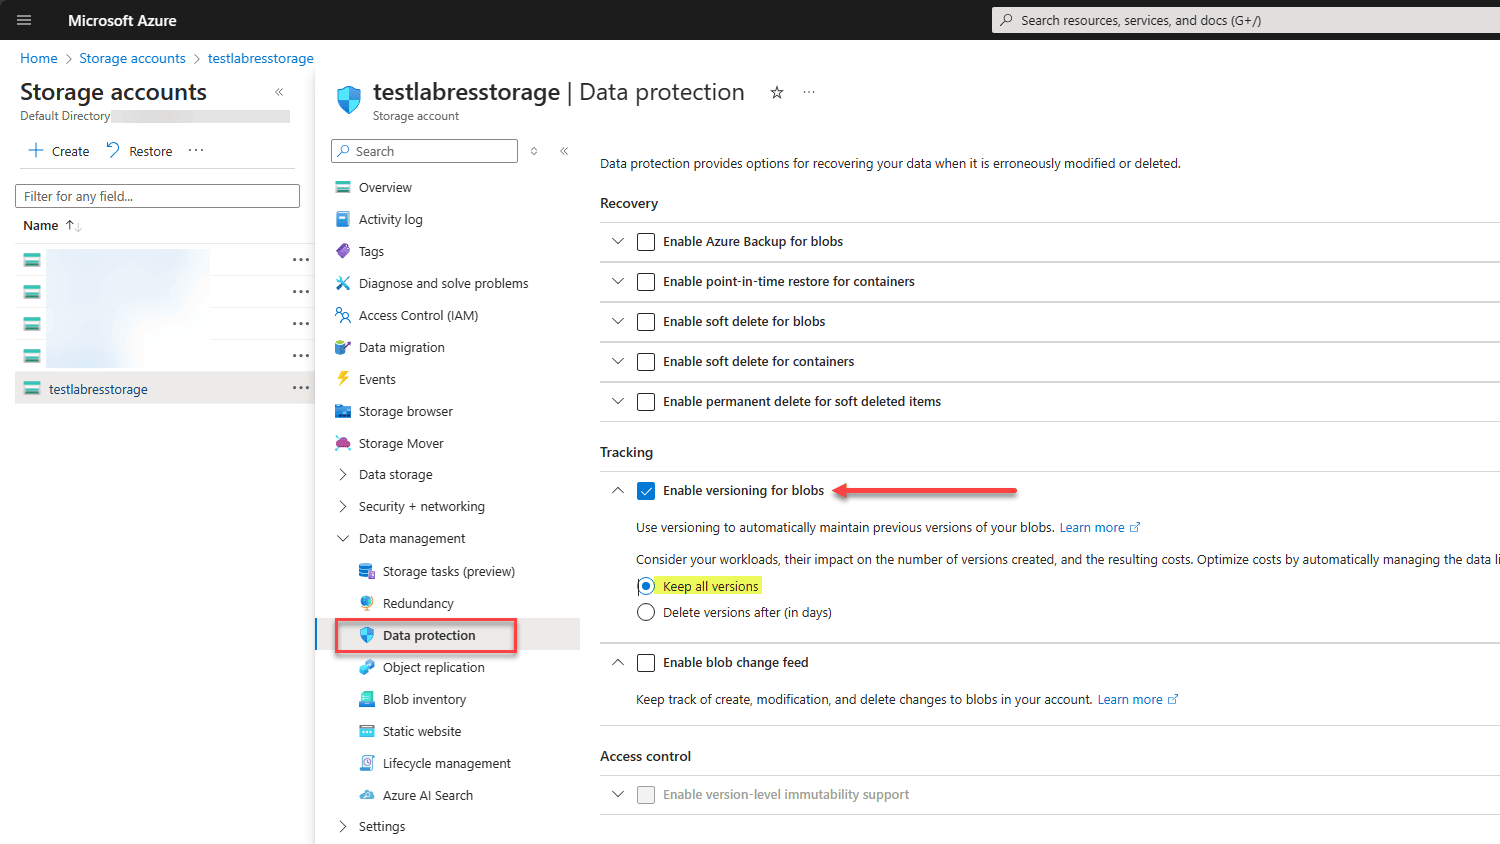Open the toolbar ellipsis beside Restore
The width and height of the screenshot is (1500, 844).
pyautogui.click(x=196, y=150)
